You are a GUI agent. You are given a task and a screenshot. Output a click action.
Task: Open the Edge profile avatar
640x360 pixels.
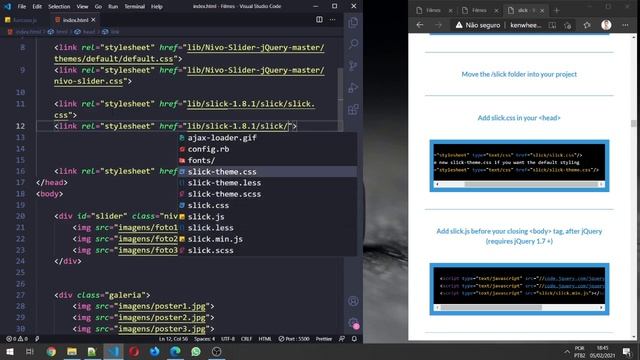pyautogui.click(x=606, y=25)
